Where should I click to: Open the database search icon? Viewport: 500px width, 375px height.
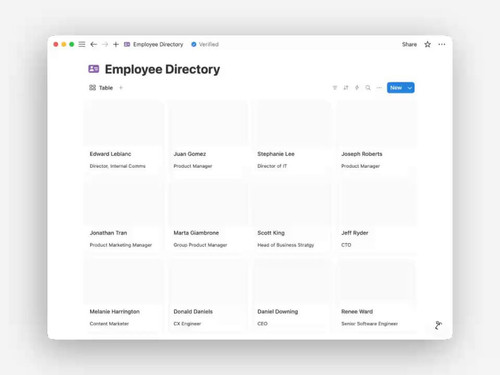click(x=368, y=88)
